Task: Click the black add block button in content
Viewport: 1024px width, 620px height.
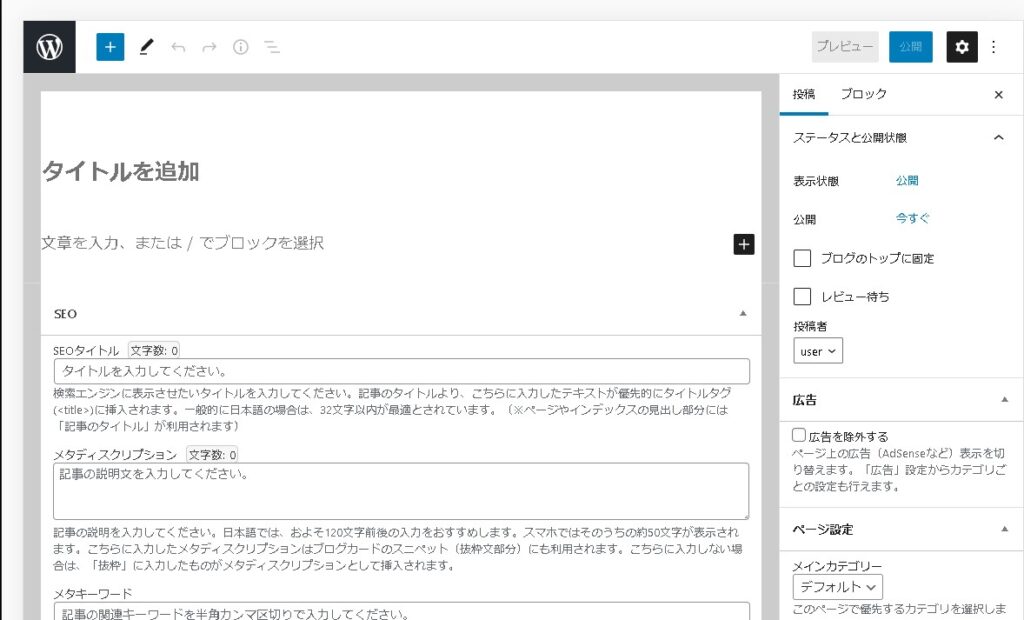Action: tap(743, 244)
